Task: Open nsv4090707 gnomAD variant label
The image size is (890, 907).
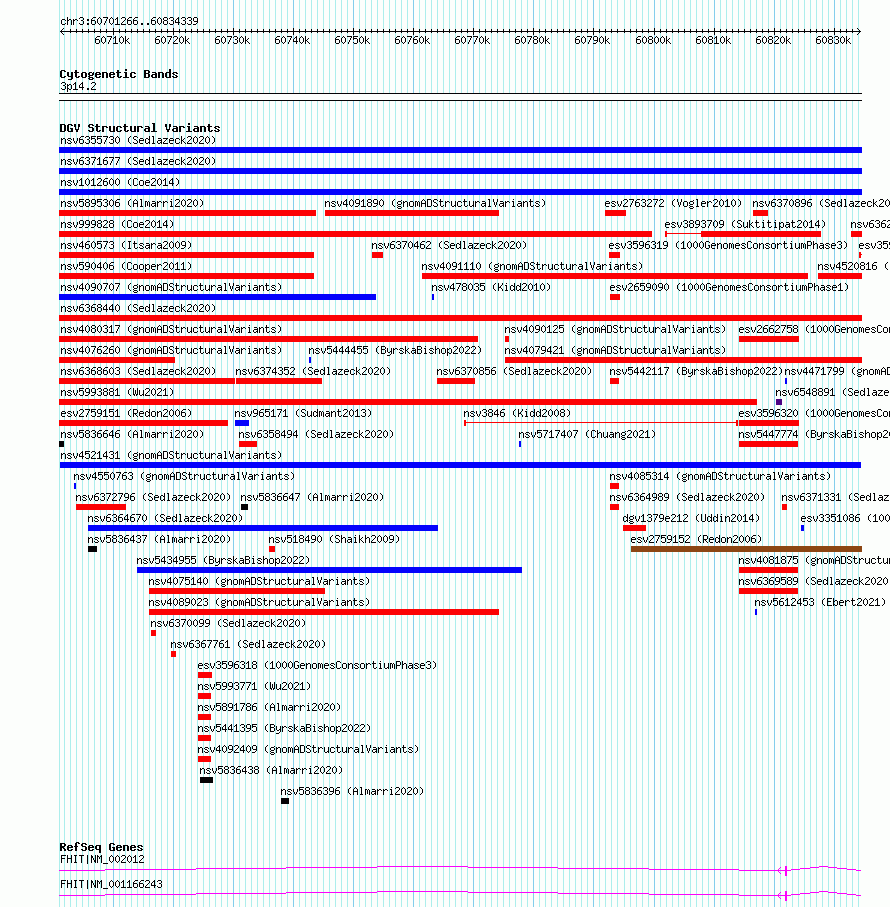Action: [171, 287]
